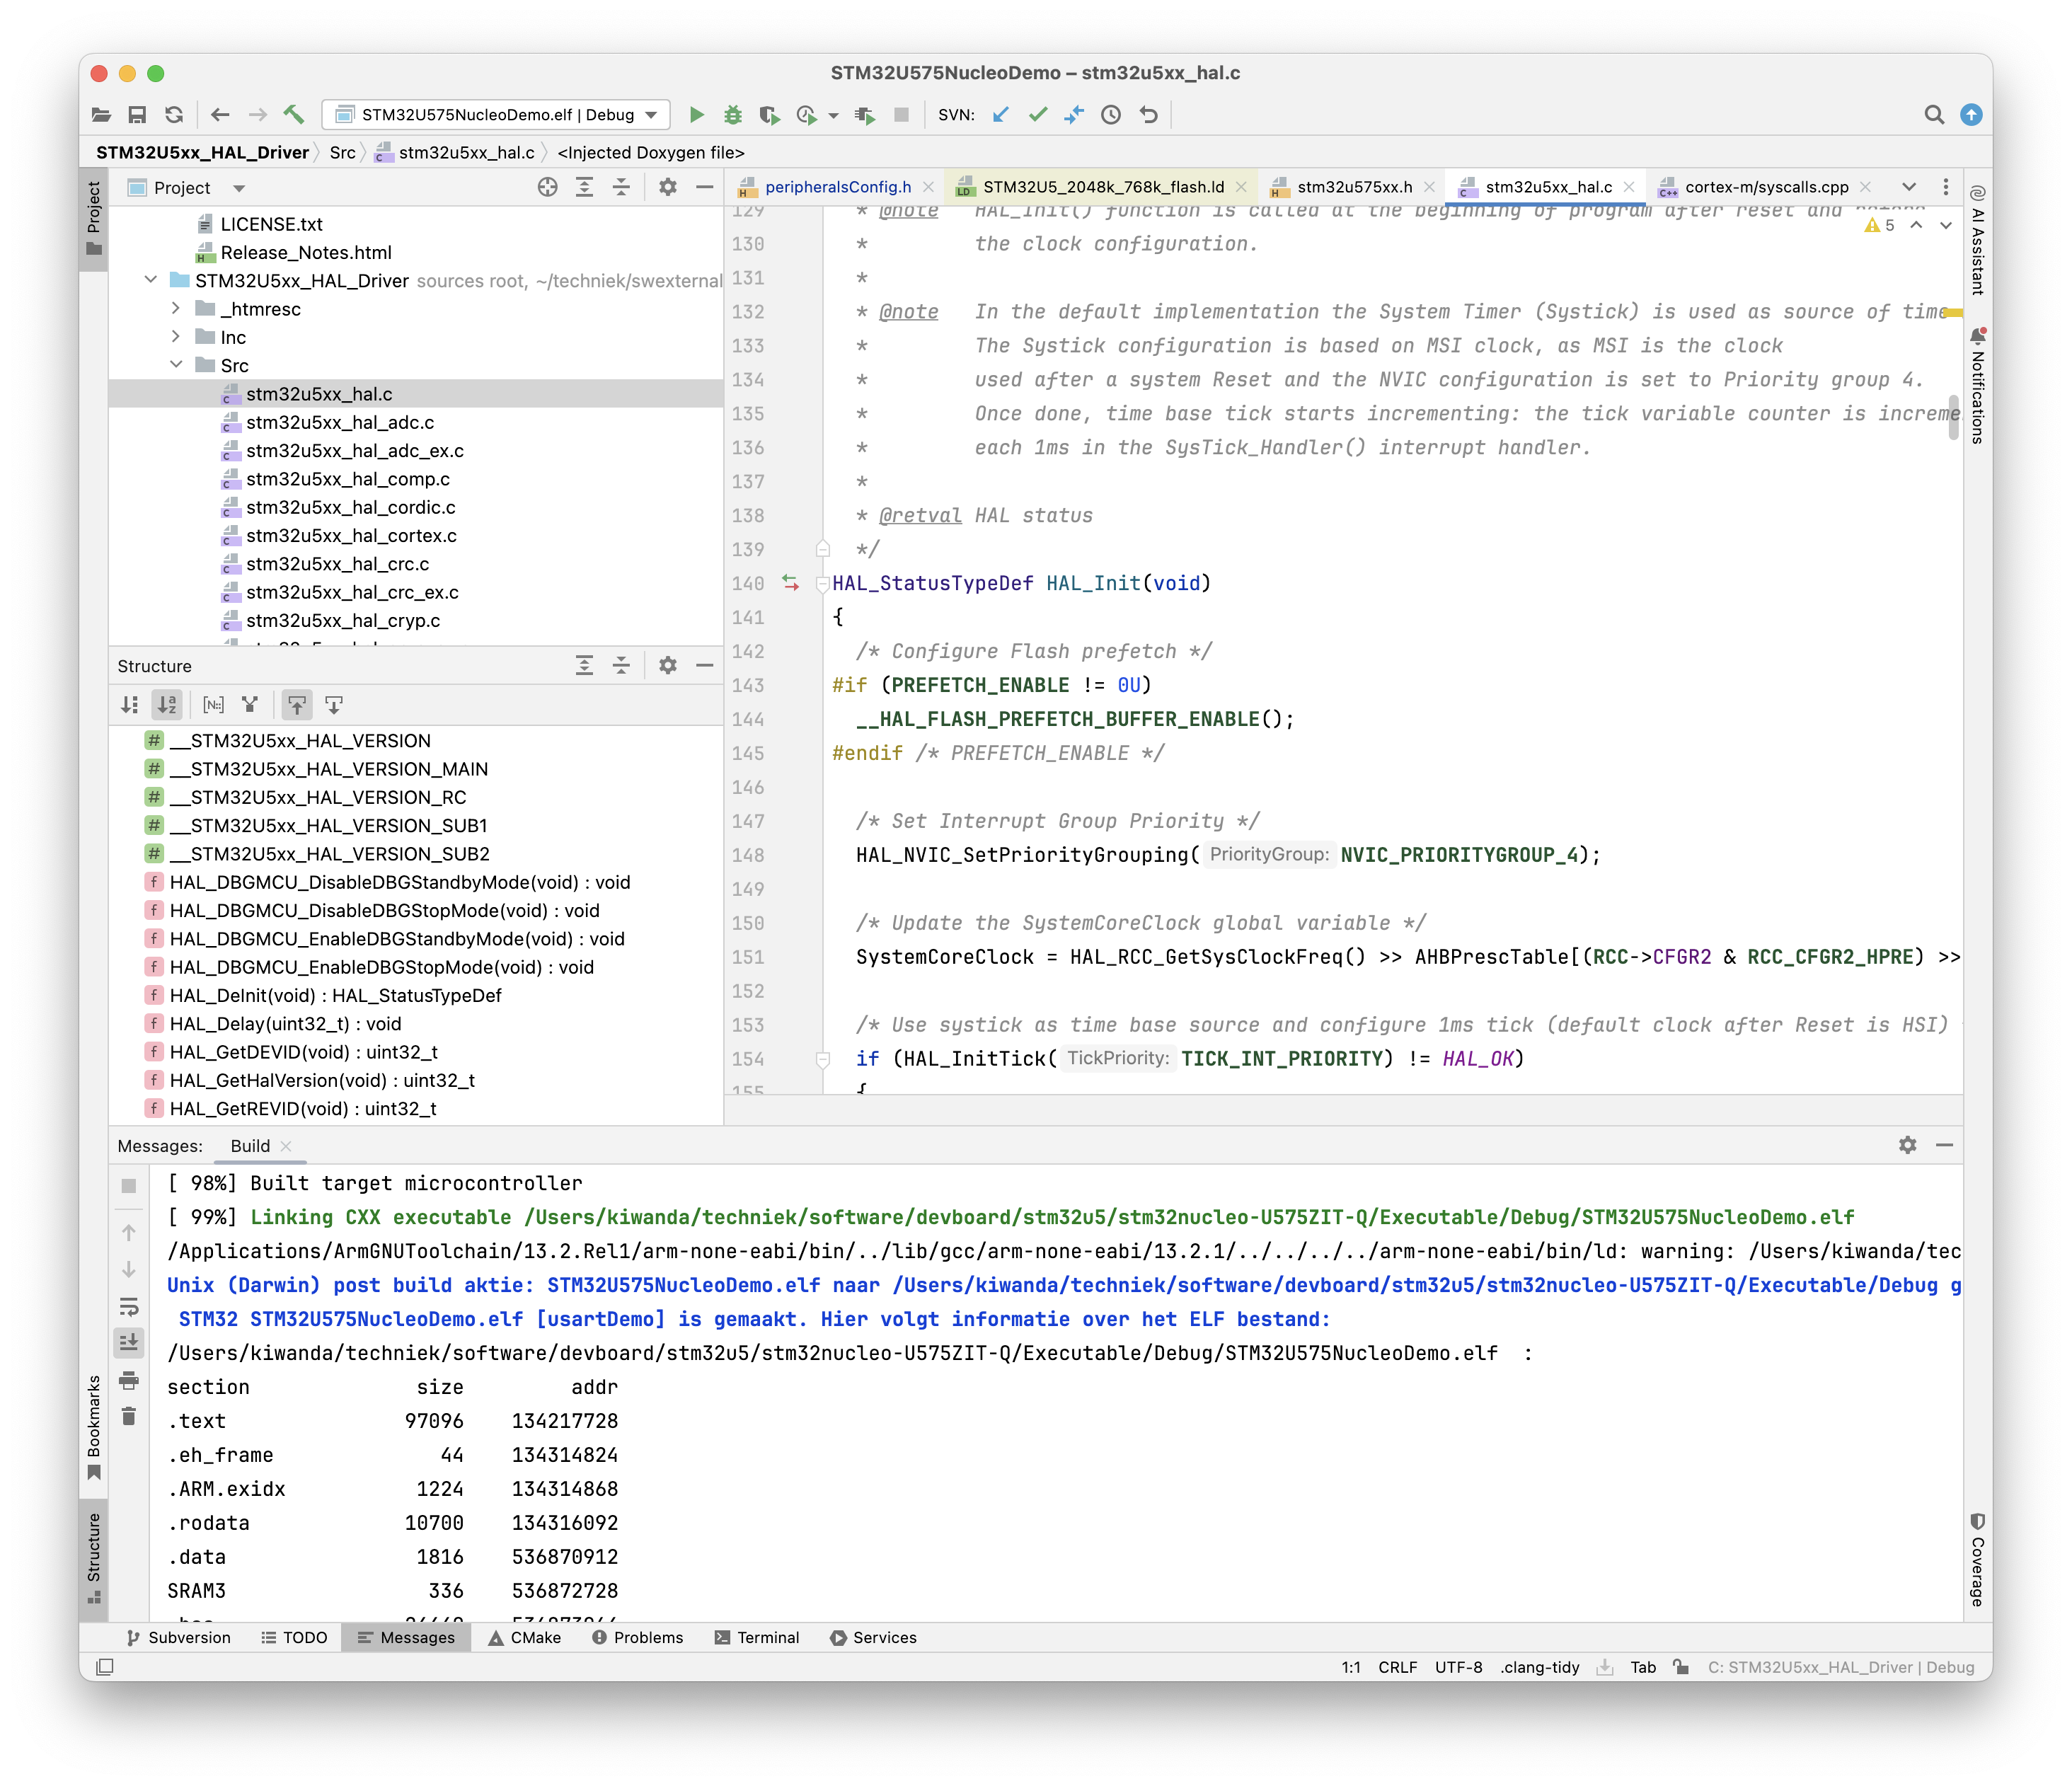This screenshot has height=1786, width=2072.
Task: Switch to the peripheralsConfig.h tab
Action: pos(837,187)
